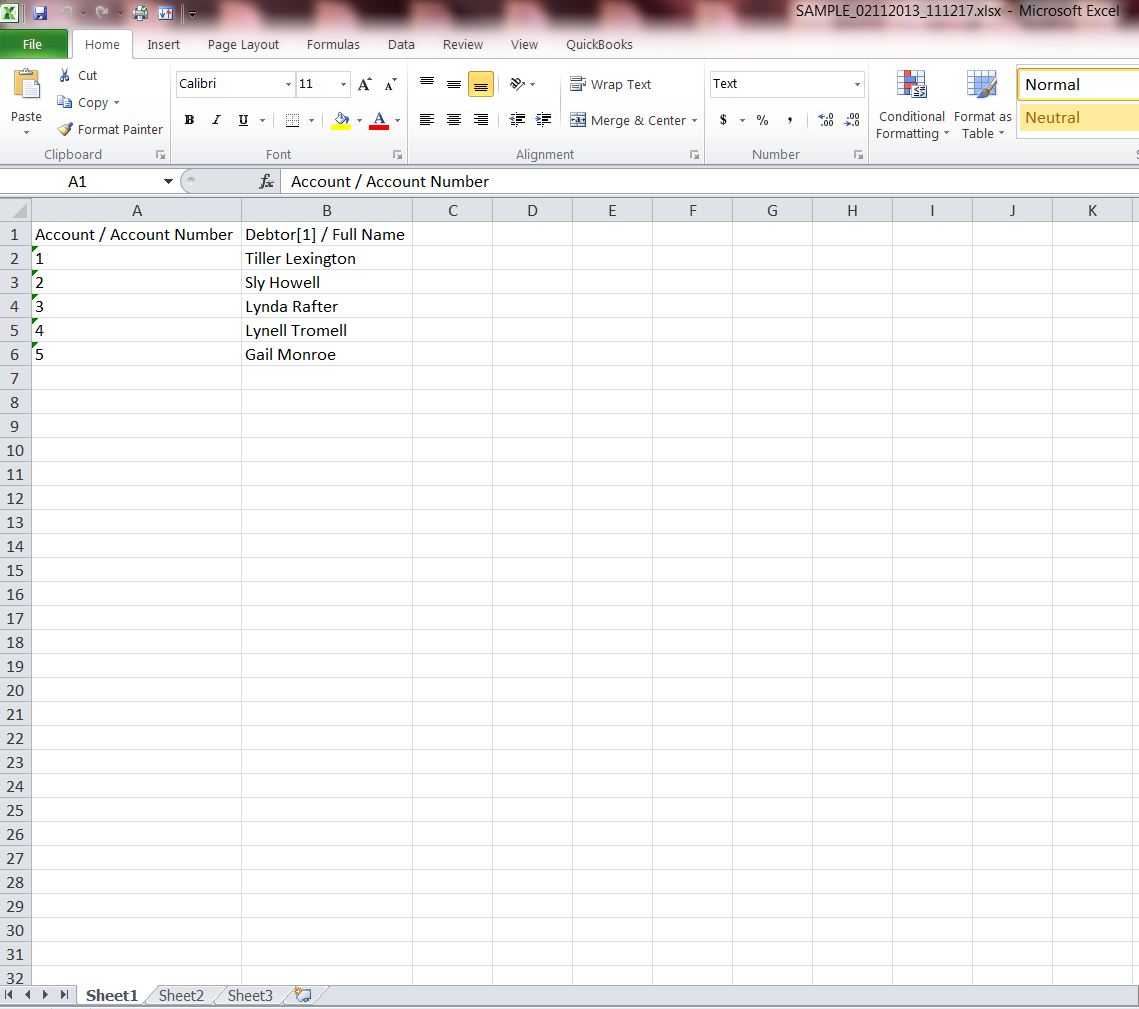Click the Insert Function fx icon
Image resolution: width=1139 pixels, height=1009 pixels.
(x=266, y=181)
